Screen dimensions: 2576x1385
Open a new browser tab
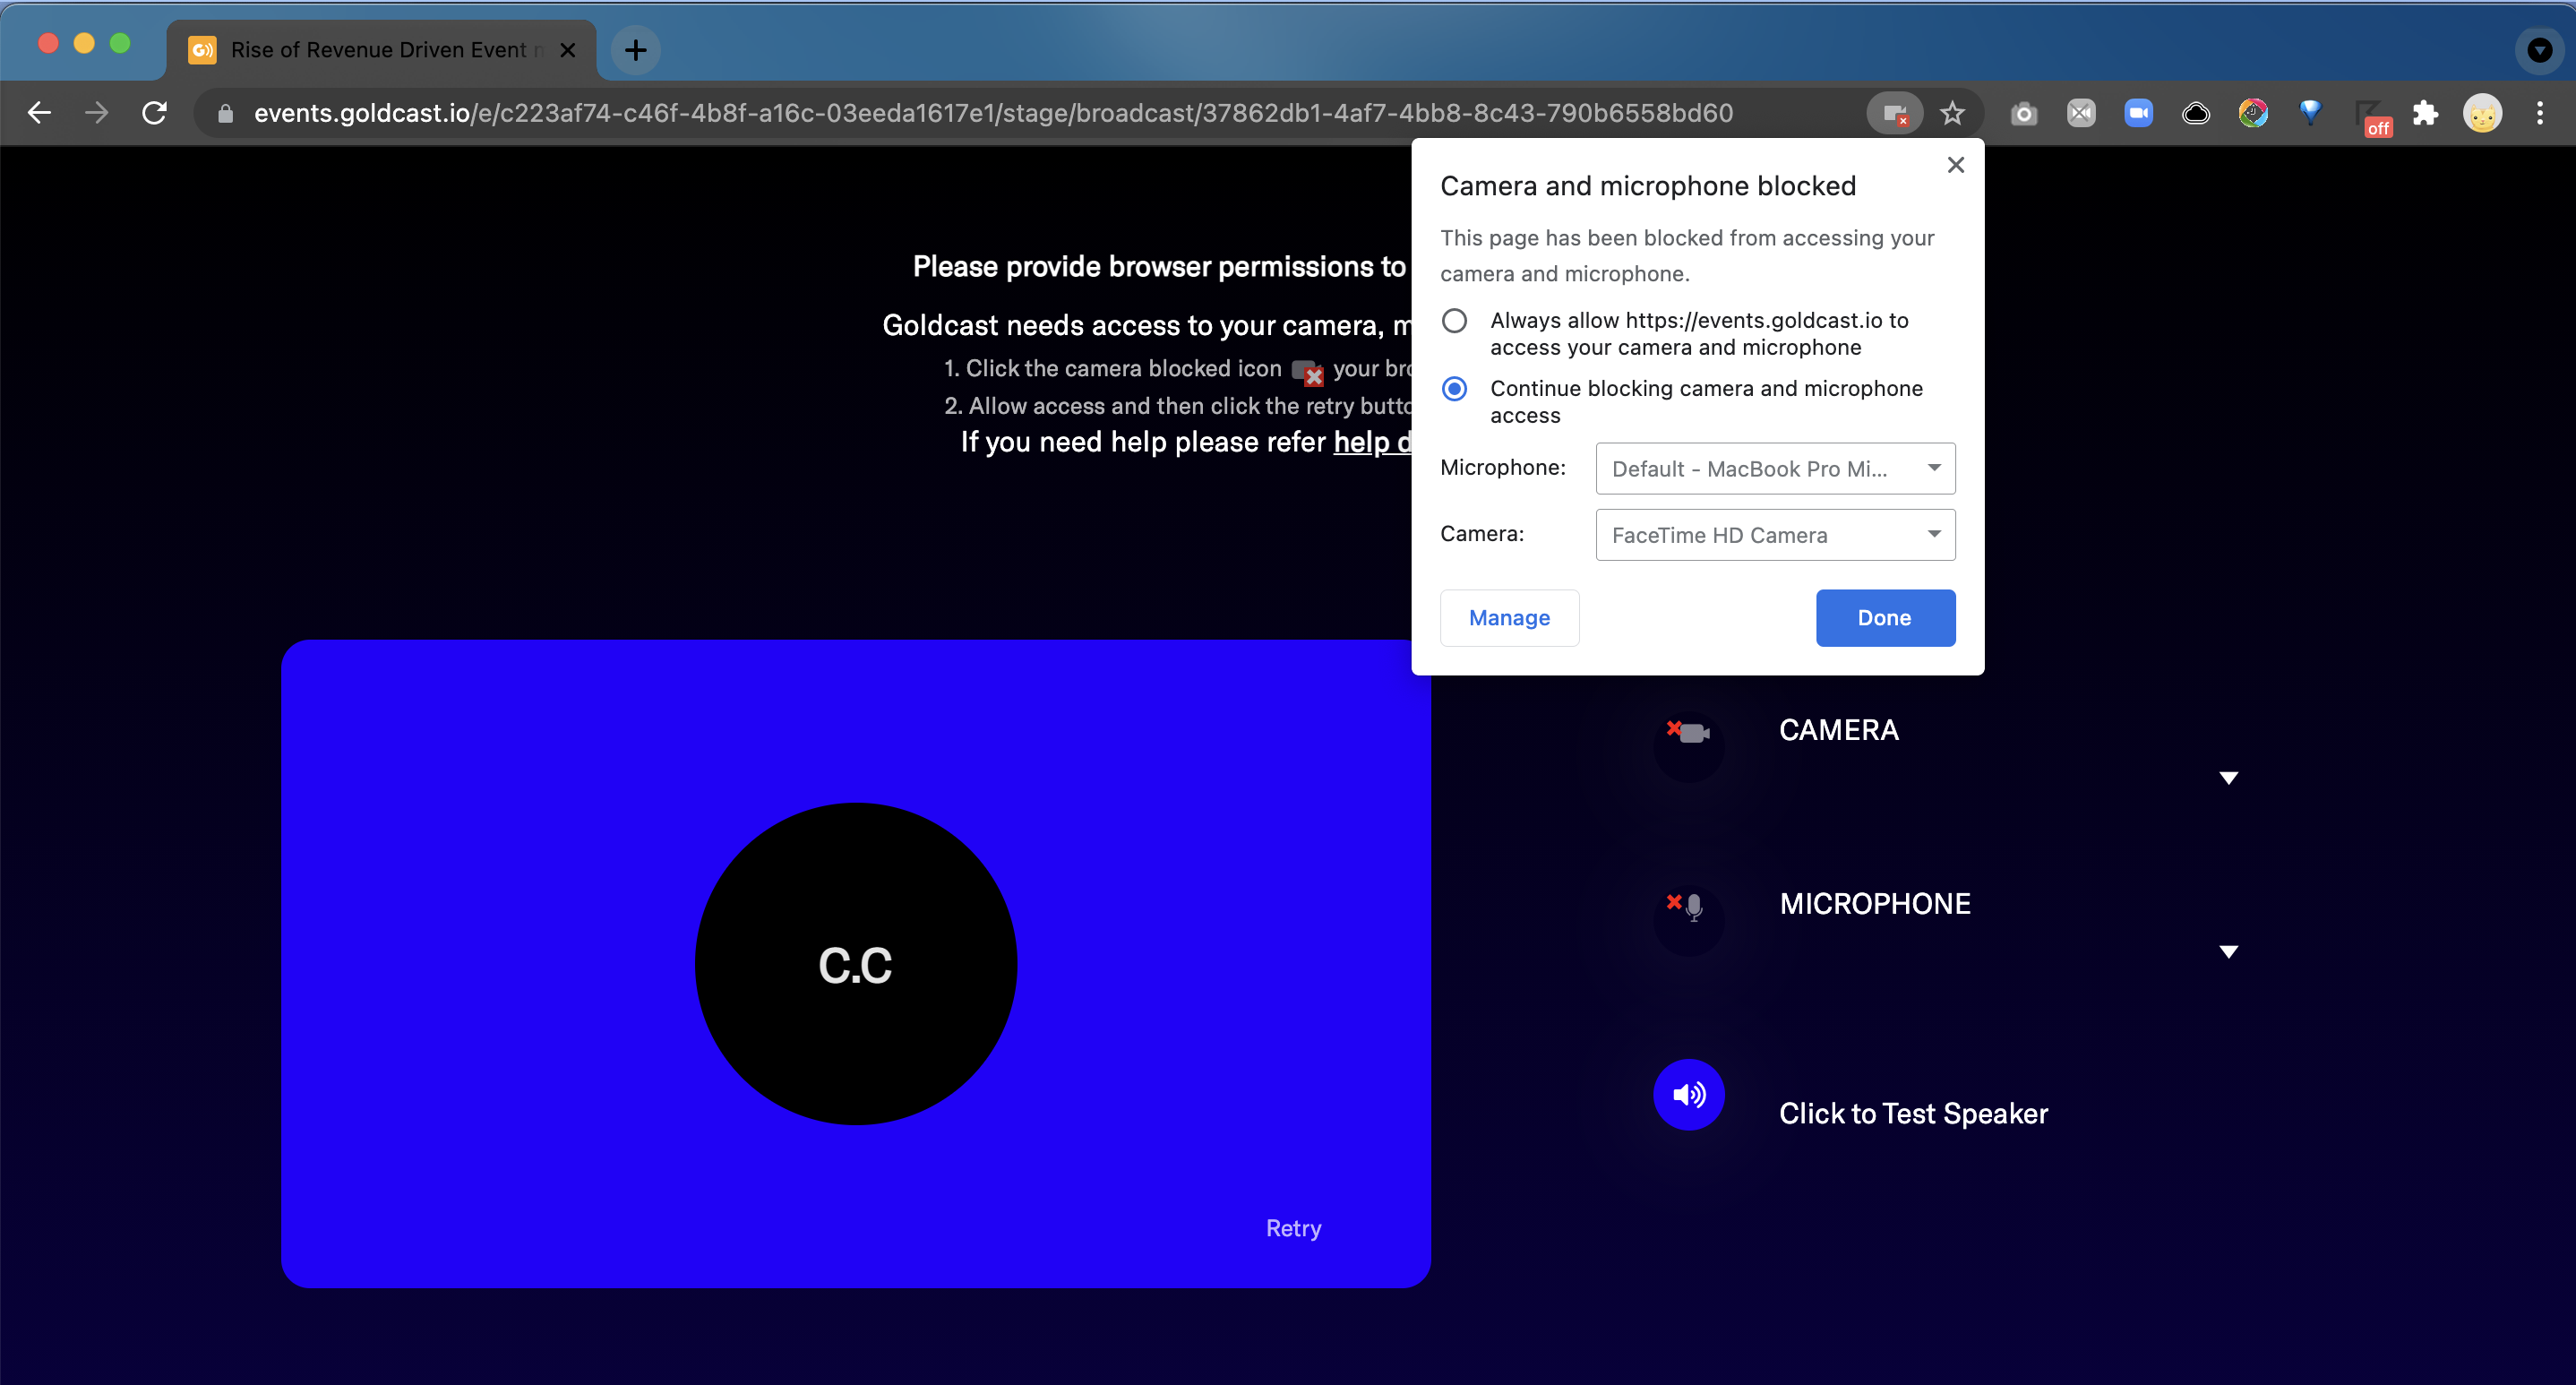[636, 50]
